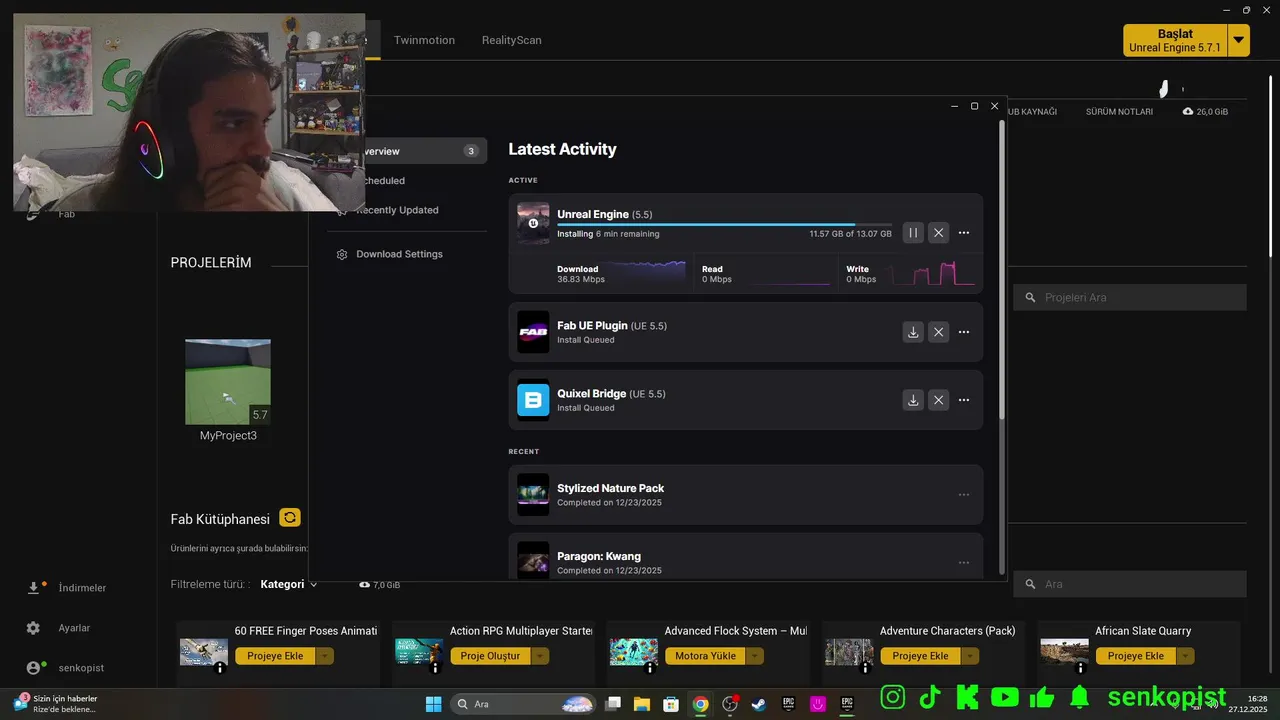Expand arrow next to Motora Yükle button
Image resolution: width=1280 pixels, height=720 pixels.
point(755,656)
